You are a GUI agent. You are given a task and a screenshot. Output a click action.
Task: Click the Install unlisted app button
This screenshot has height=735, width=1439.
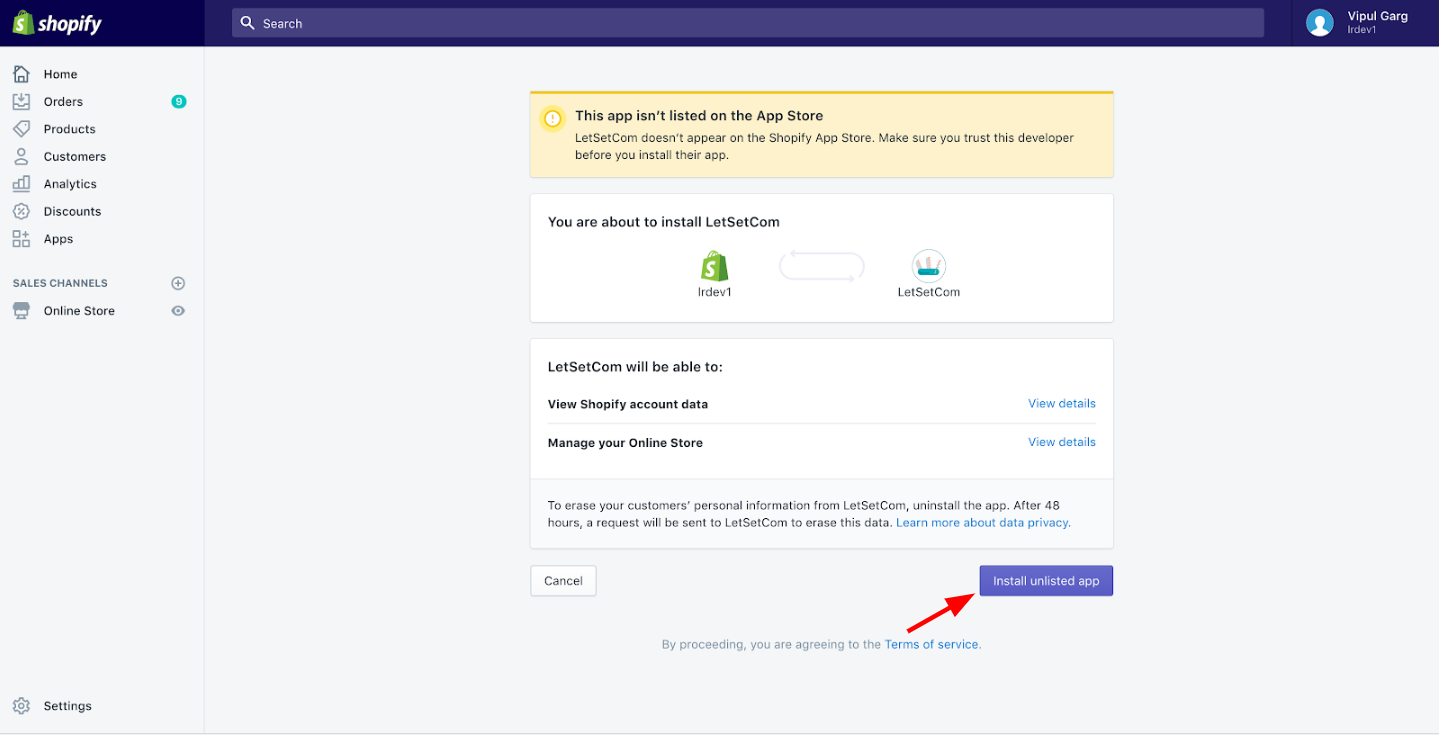1046,581
